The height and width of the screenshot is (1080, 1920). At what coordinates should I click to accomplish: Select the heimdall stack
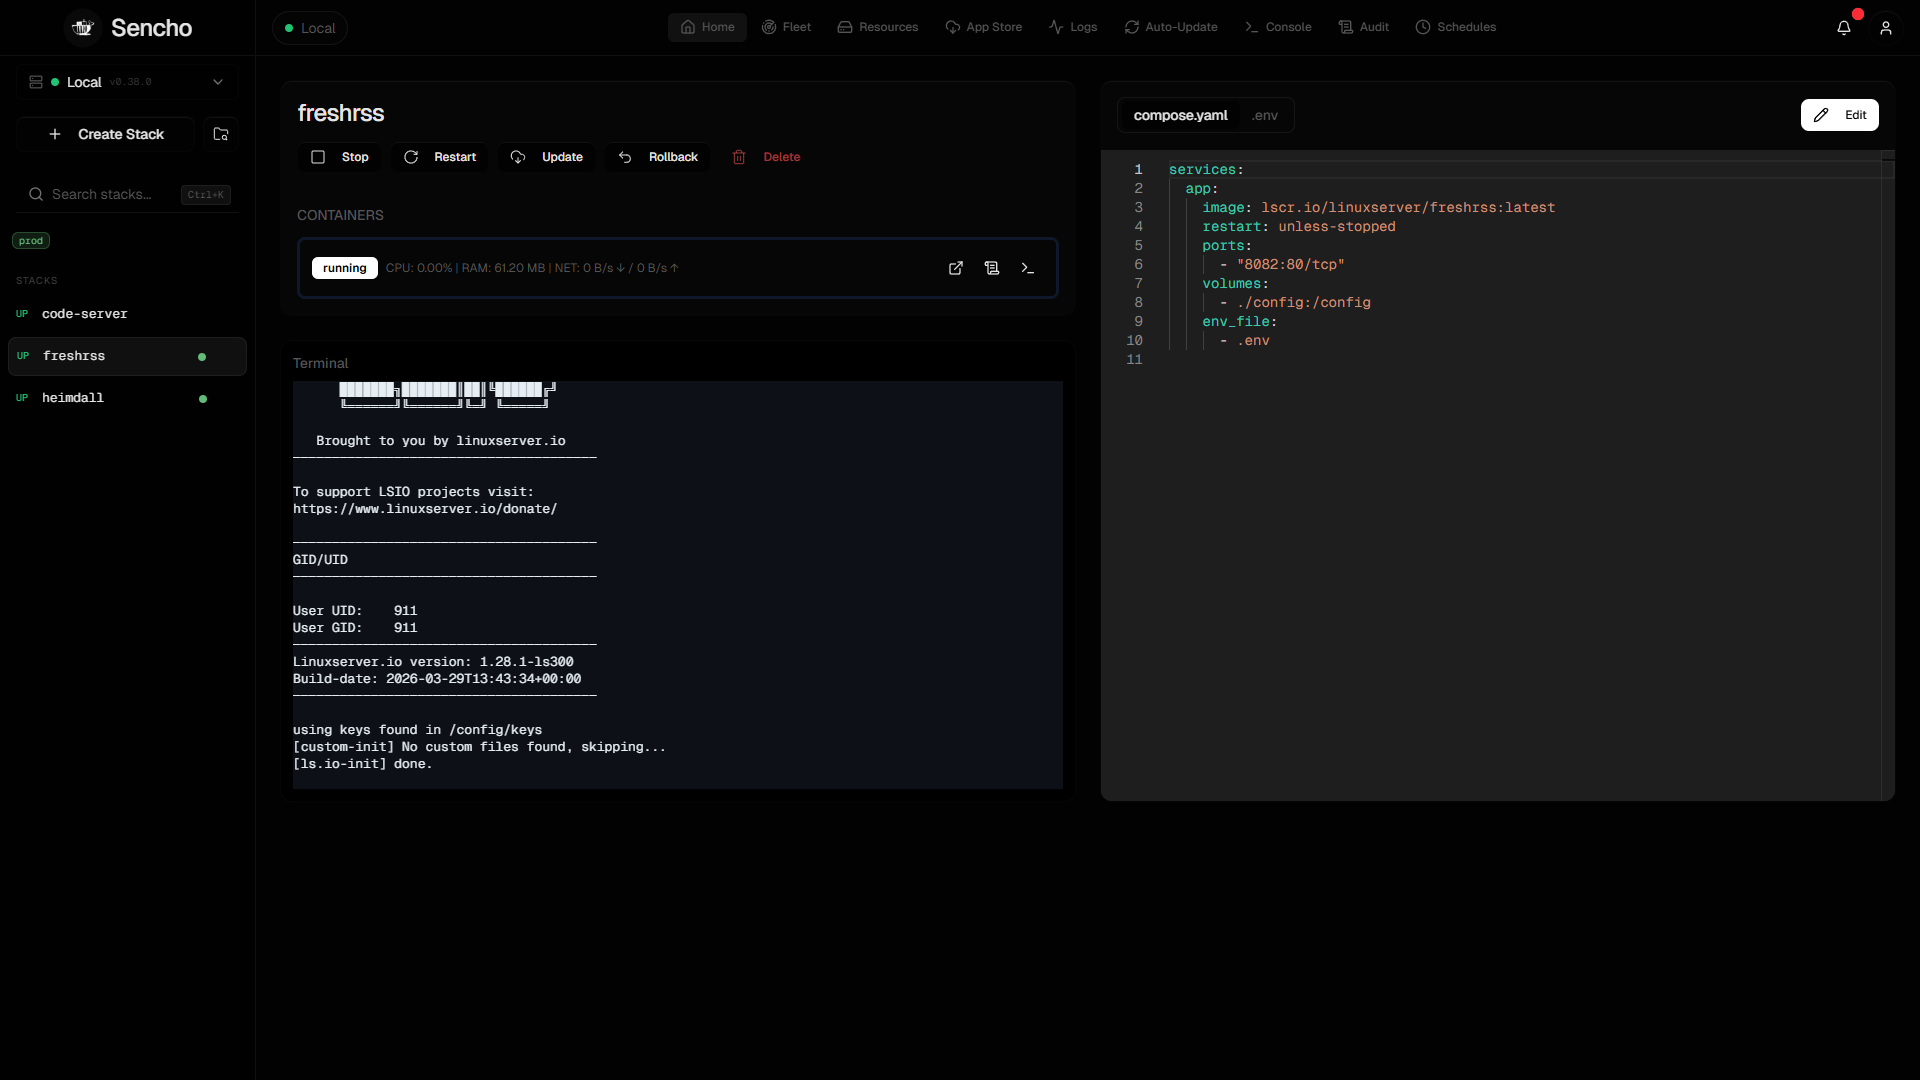click(x=127, y=398)
